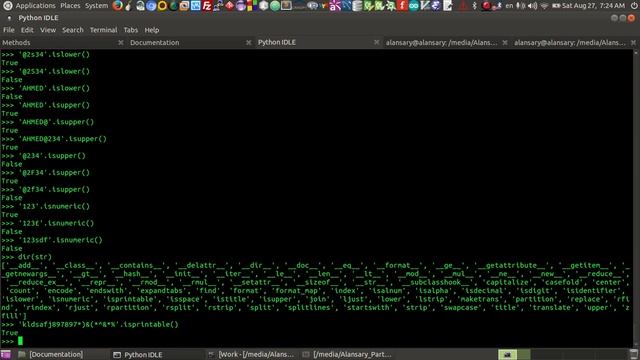
Task: Close the Documentation tab
Action: [249, 42]
